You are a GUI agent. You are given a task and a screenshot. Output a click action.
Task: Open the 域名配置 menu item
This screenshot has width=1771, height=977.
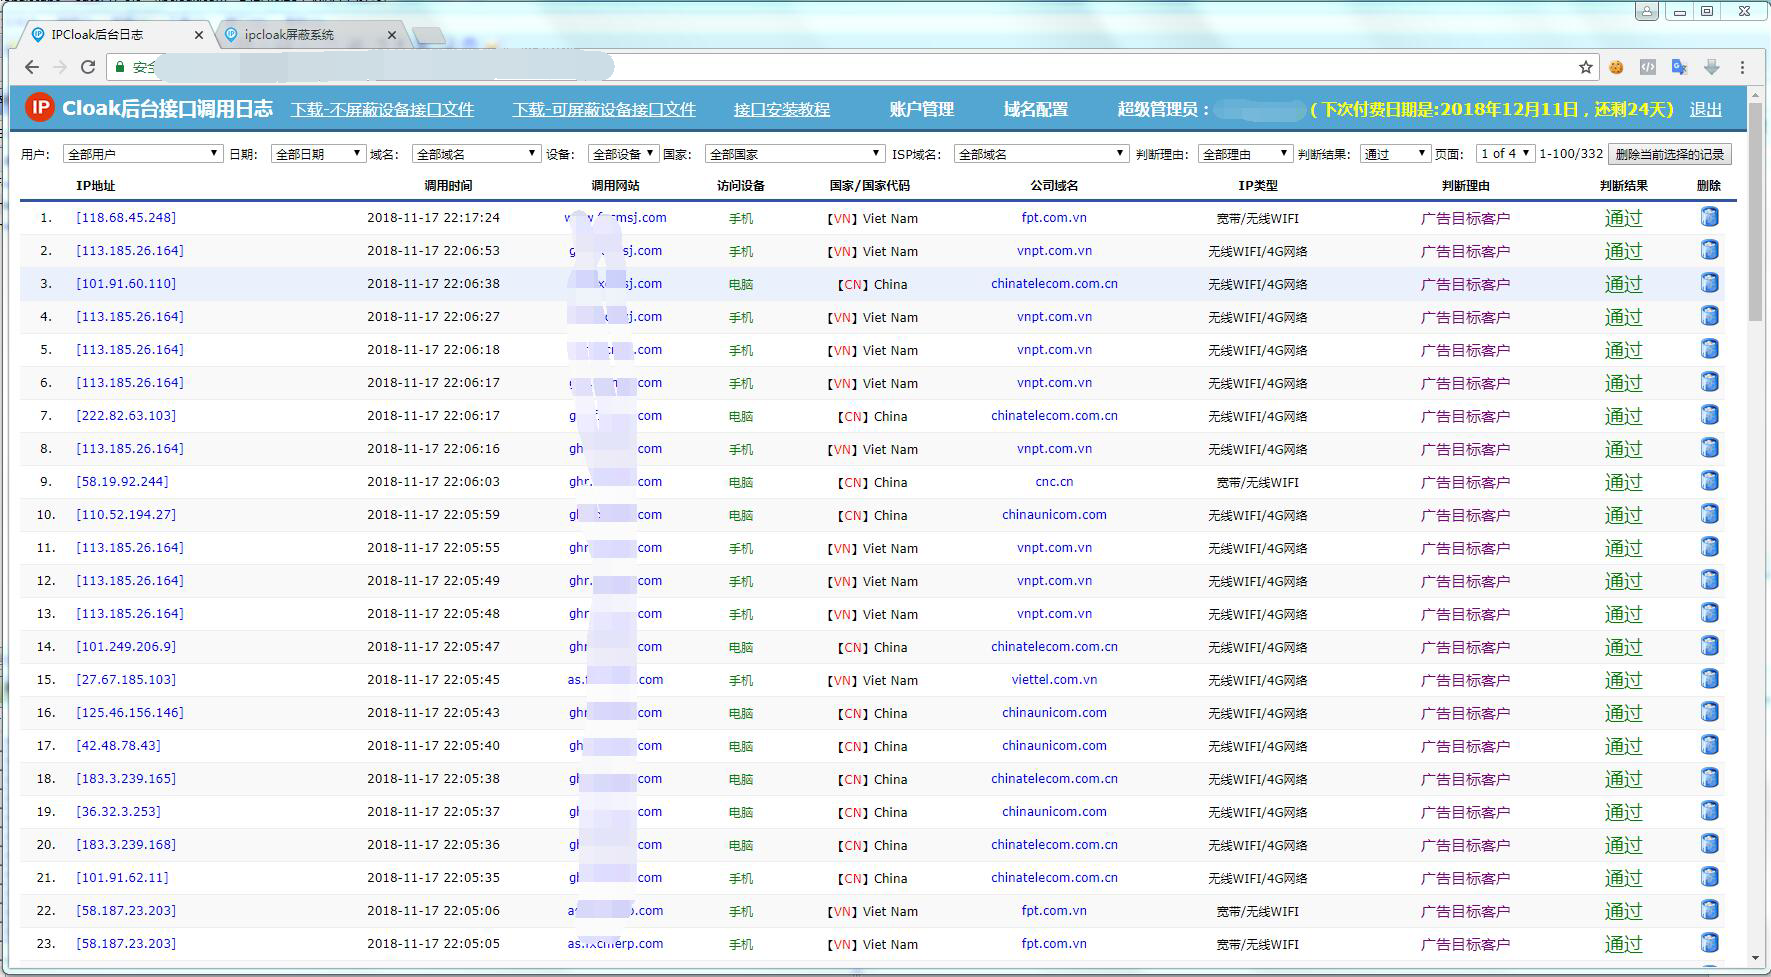pyautogui.click(x=1035, y=109)
